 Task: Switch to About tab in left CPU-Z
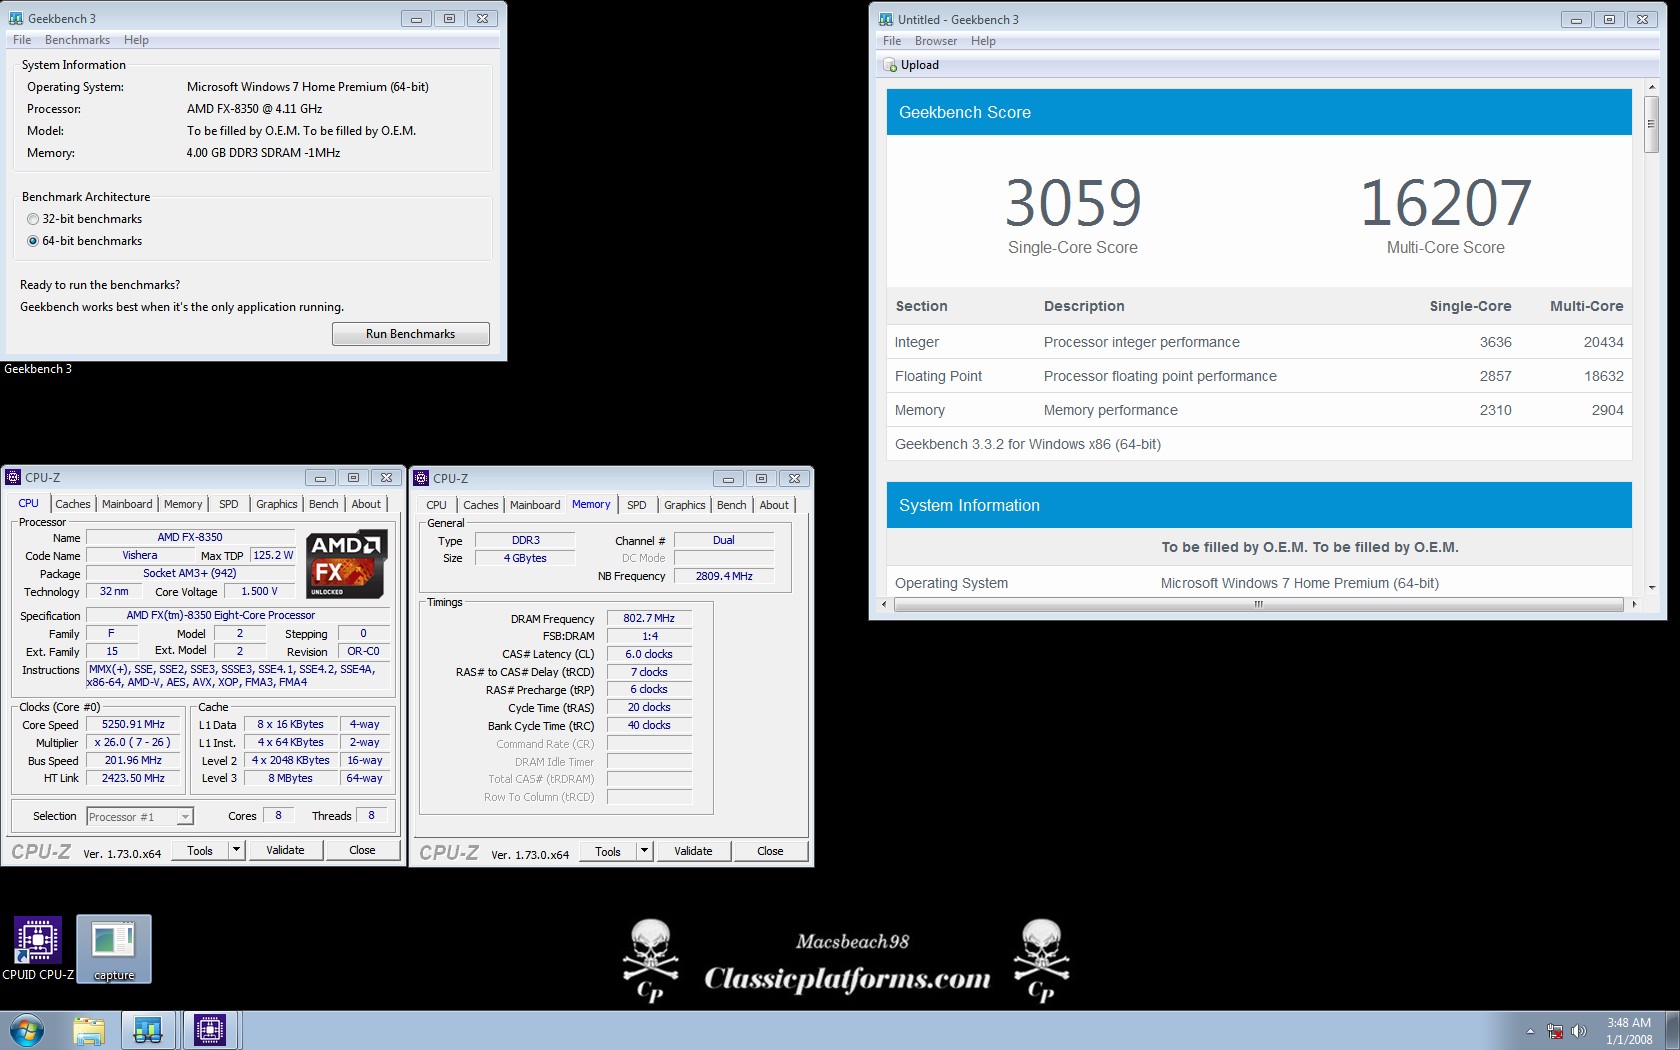(x=366, y=504)
